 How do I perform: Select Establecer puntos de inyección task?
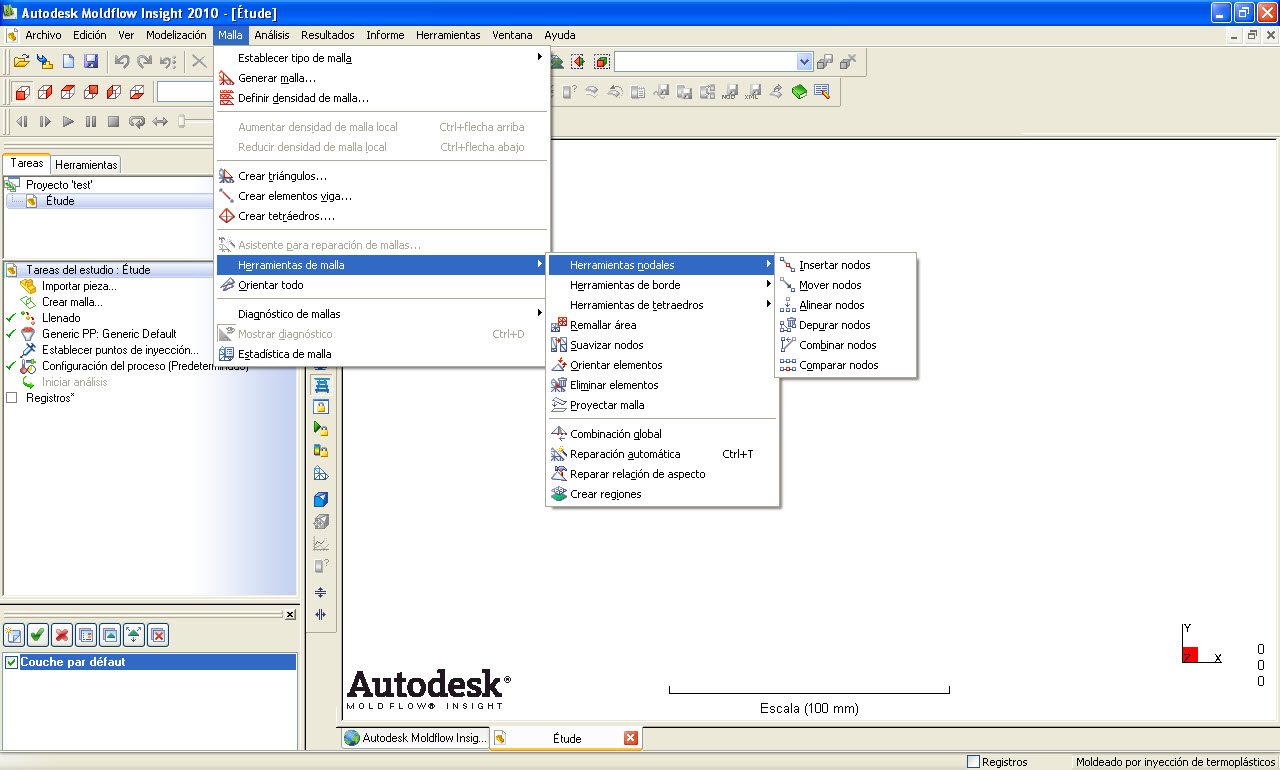[x=120, y=350]
